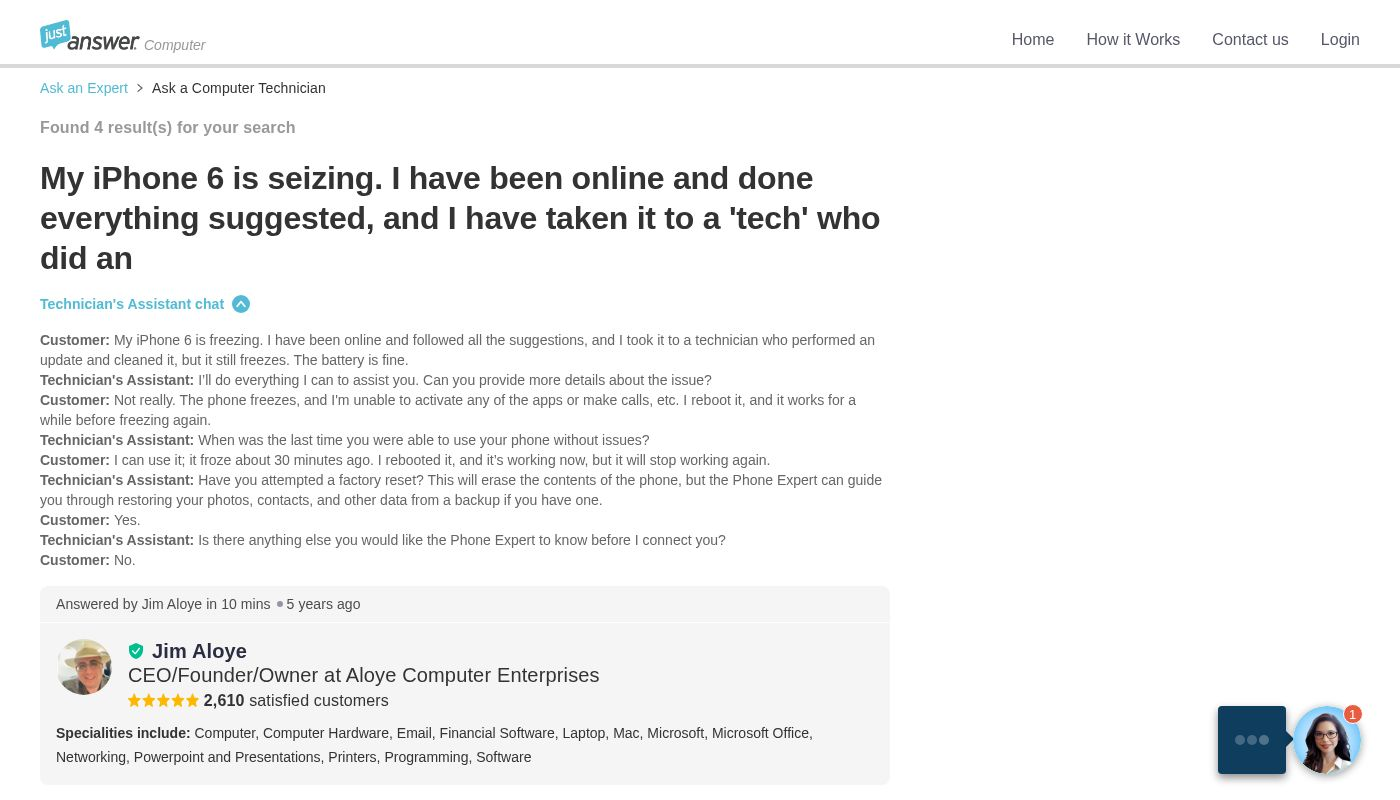
Task: Go to the Home menu item
Action: pyautogui.click(x=1032, y=40)
